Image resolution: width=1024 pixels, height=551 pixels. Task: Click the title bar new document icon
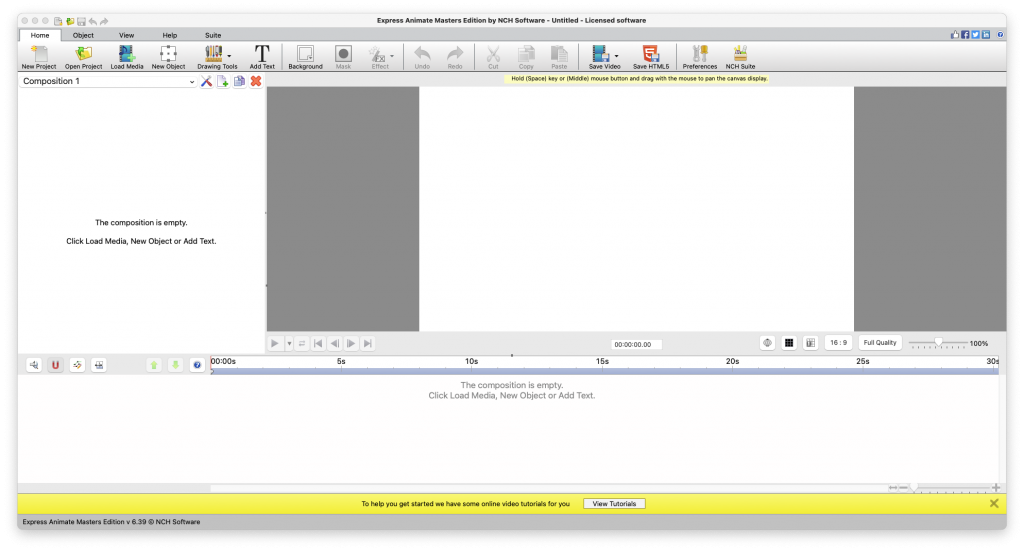coord(57,21)
